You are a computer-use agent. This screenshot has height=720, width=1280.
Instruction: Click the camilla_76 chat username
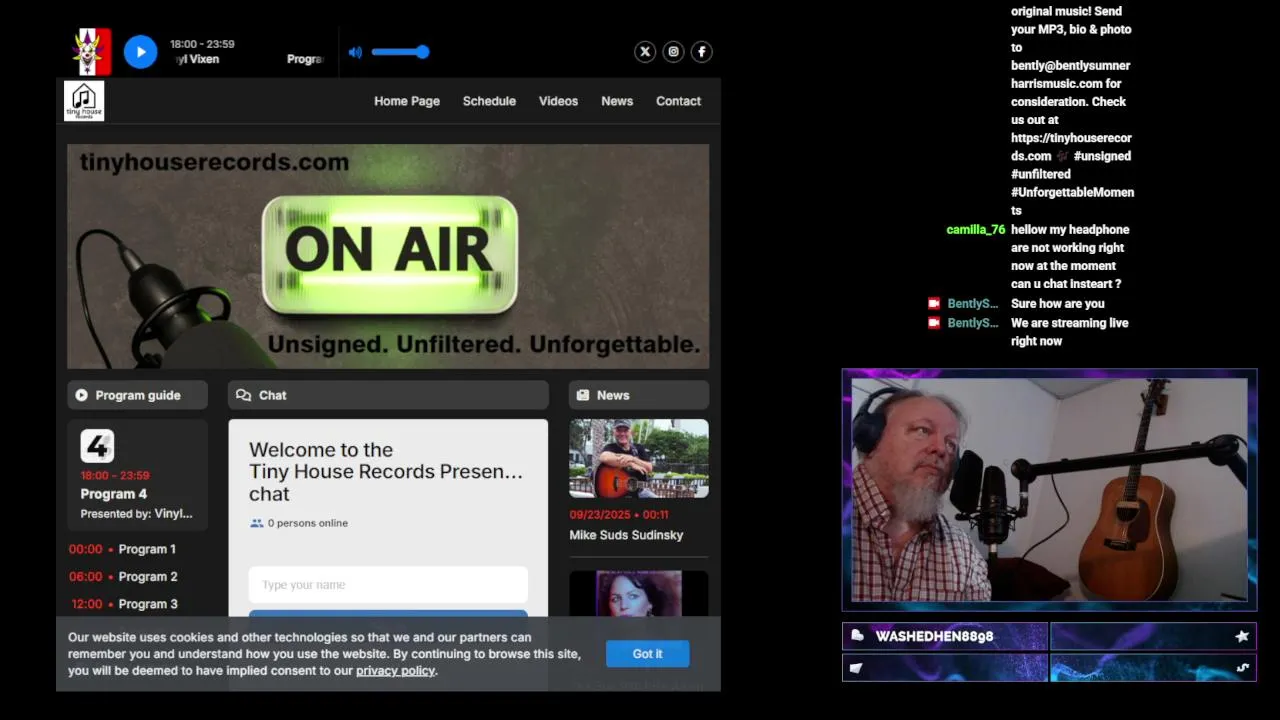[x=975, y=230]
